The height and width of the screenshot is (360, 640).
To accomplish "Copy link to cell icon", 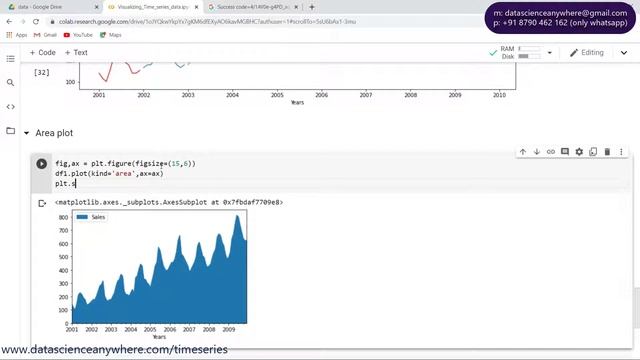I will [x=551, y=152].
